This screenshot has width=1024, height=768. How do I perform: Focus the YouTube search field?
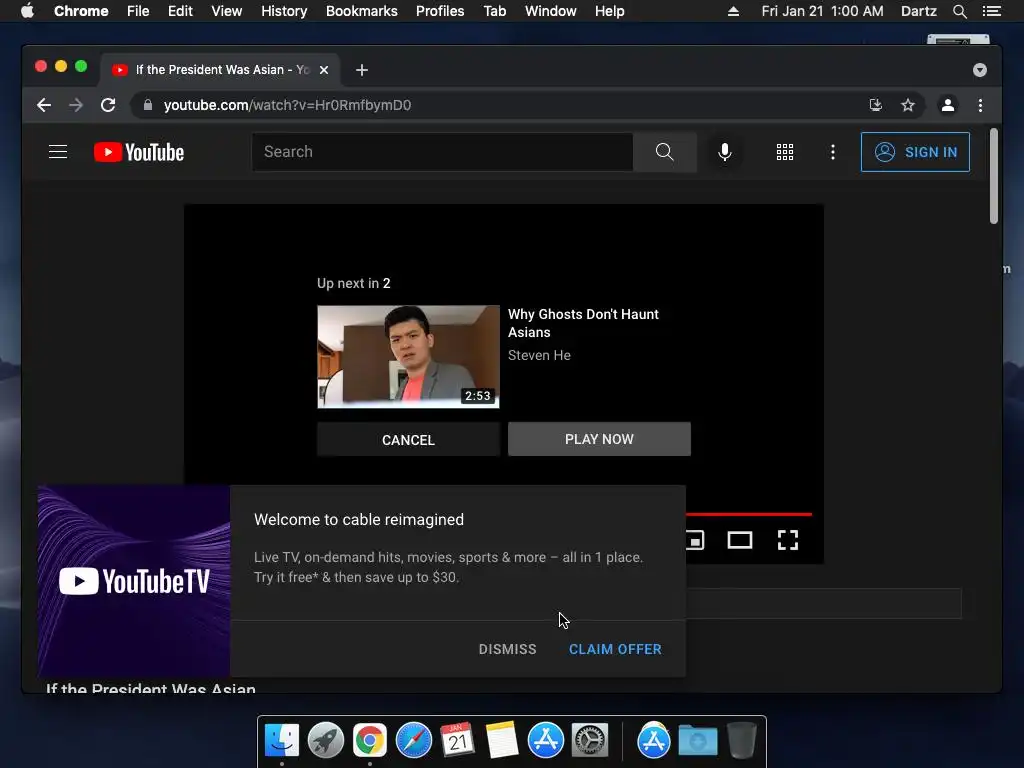[443, 152]
